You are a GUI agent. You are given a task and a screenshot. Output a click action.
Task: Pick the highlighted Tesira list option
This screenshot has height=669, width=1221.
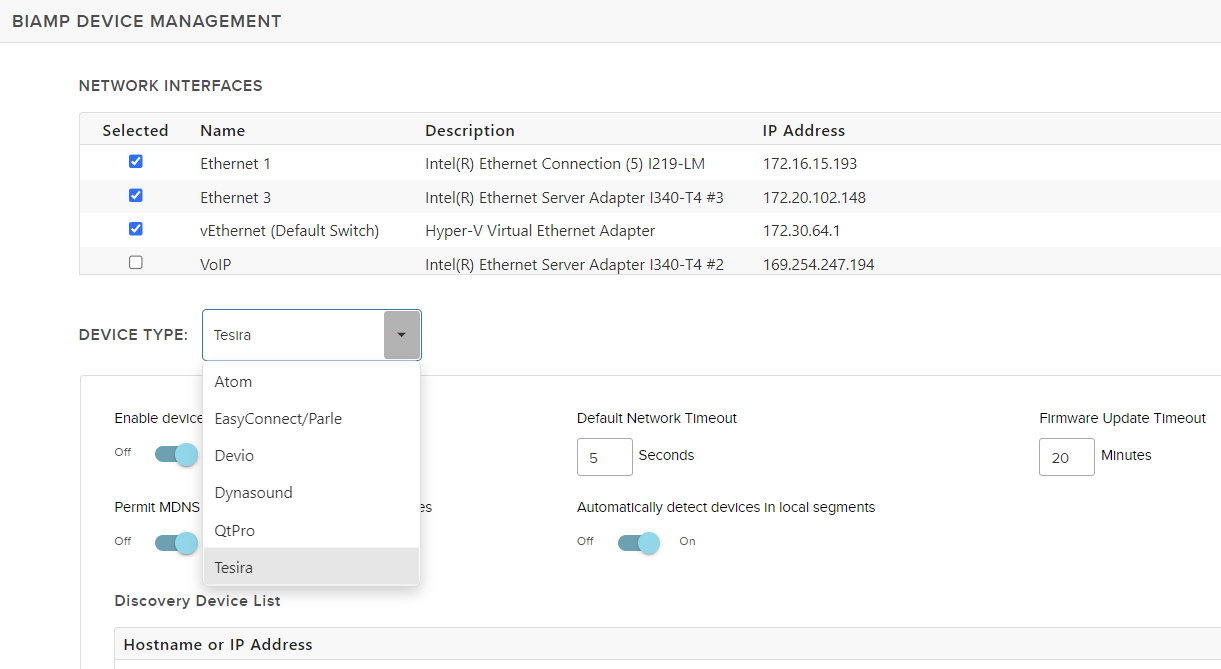[x=311, y=567]
